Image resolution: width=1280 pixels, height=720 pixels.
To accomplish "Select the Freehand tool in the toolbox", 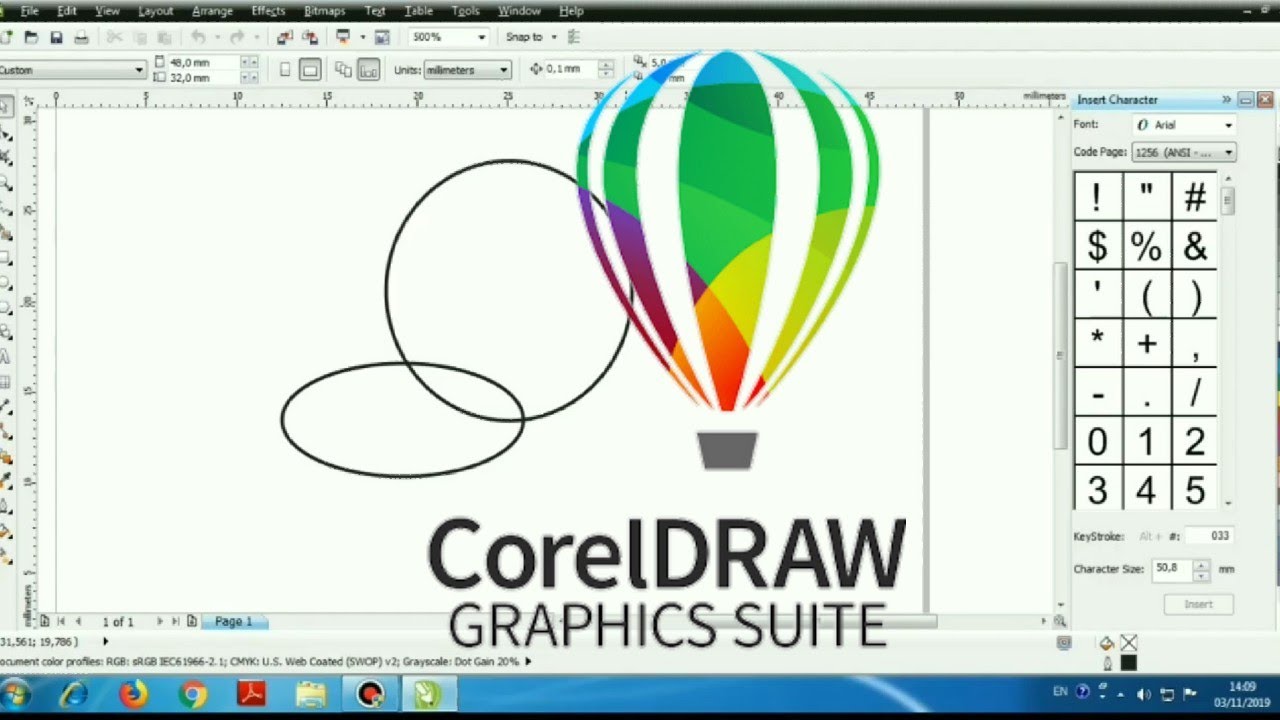I will pos(6,207).
